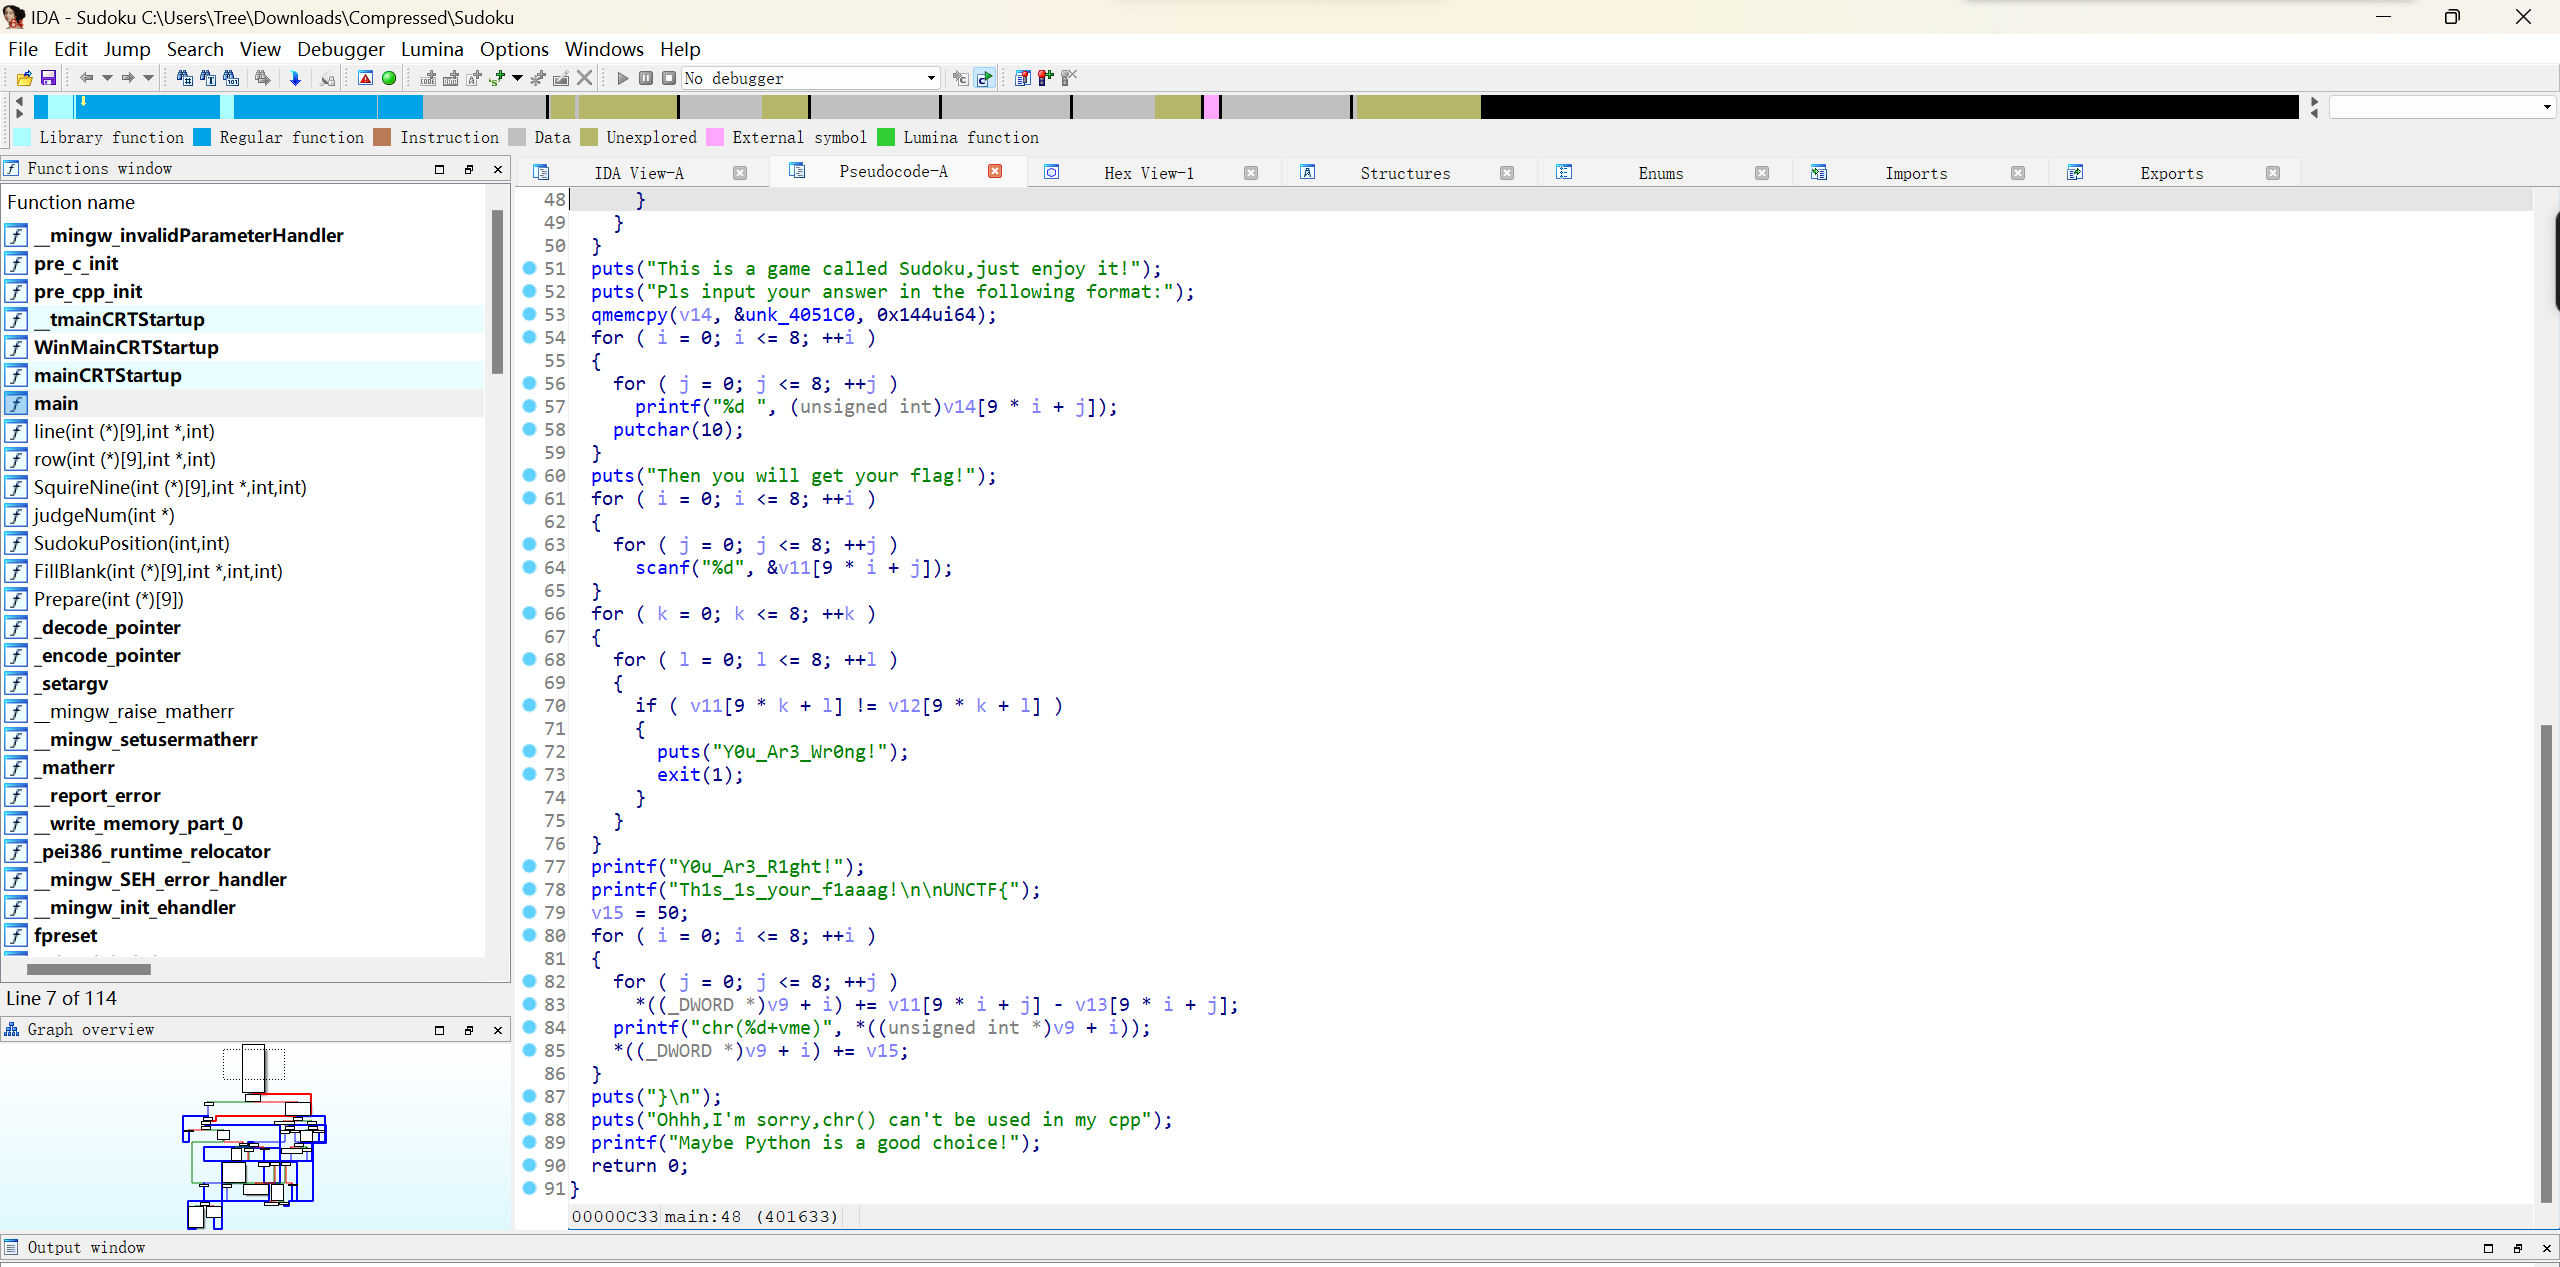Click the Open file toolbar icon
The width and height of the screenshot is (2560, 1267).
pyautogui.click(x=24, y=78)
